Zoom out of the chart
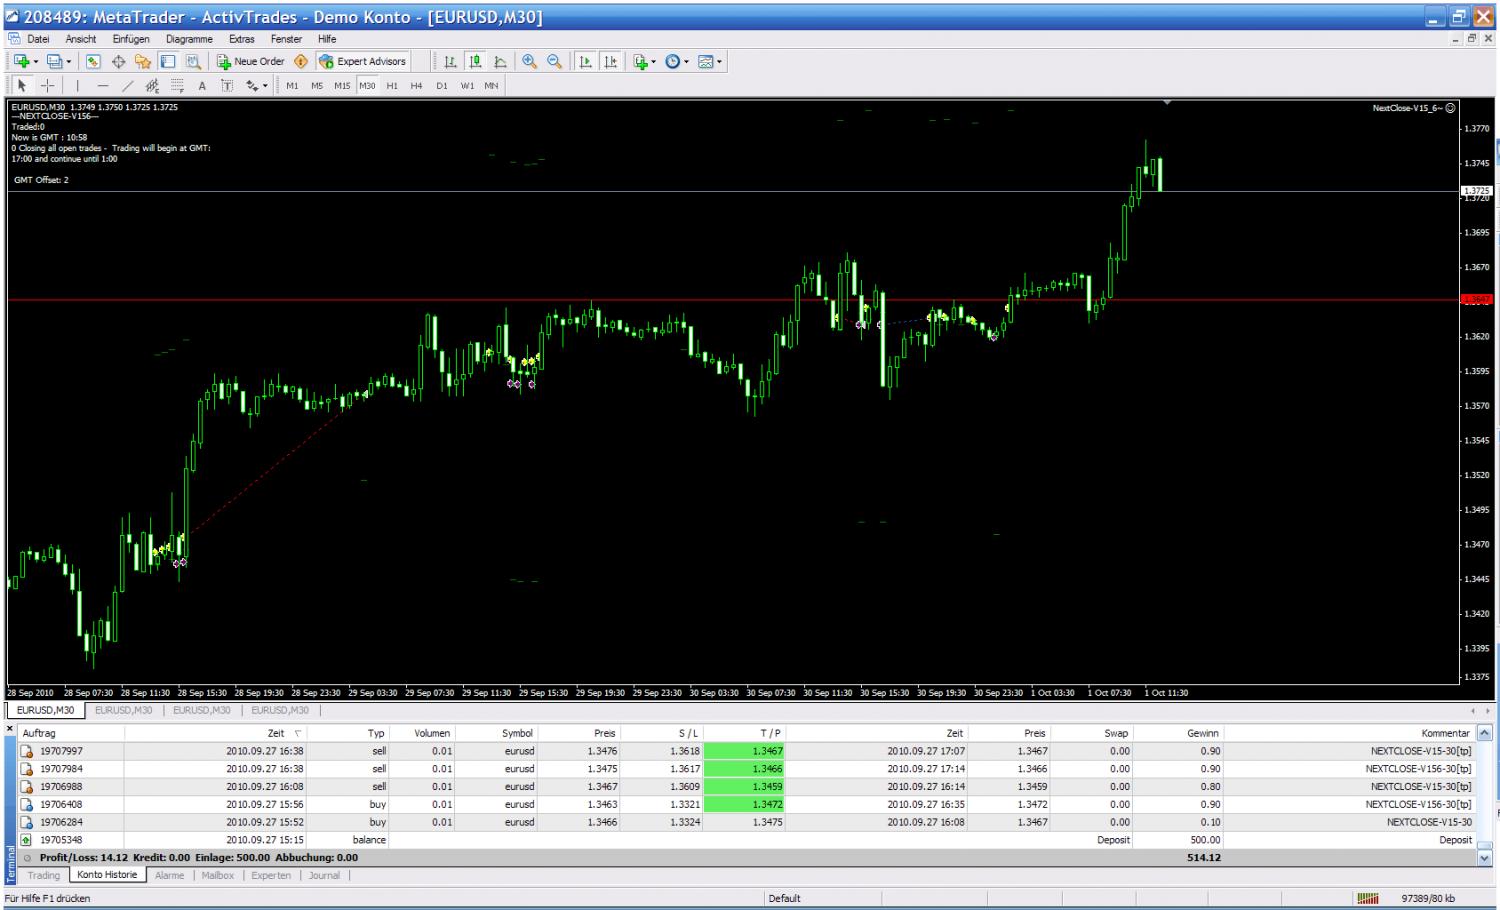 click(554, 61)
